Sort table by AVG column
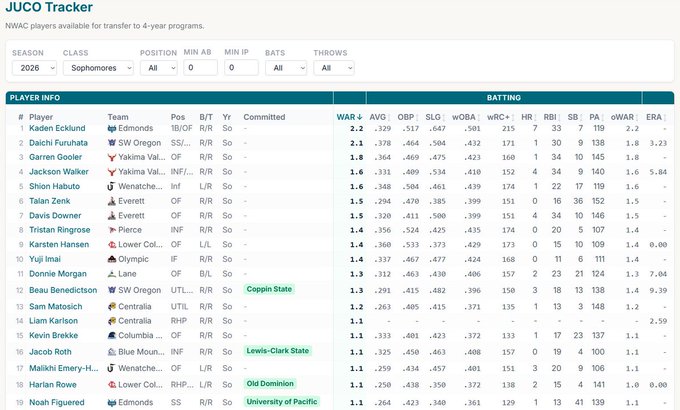 [x=379, y=117]
